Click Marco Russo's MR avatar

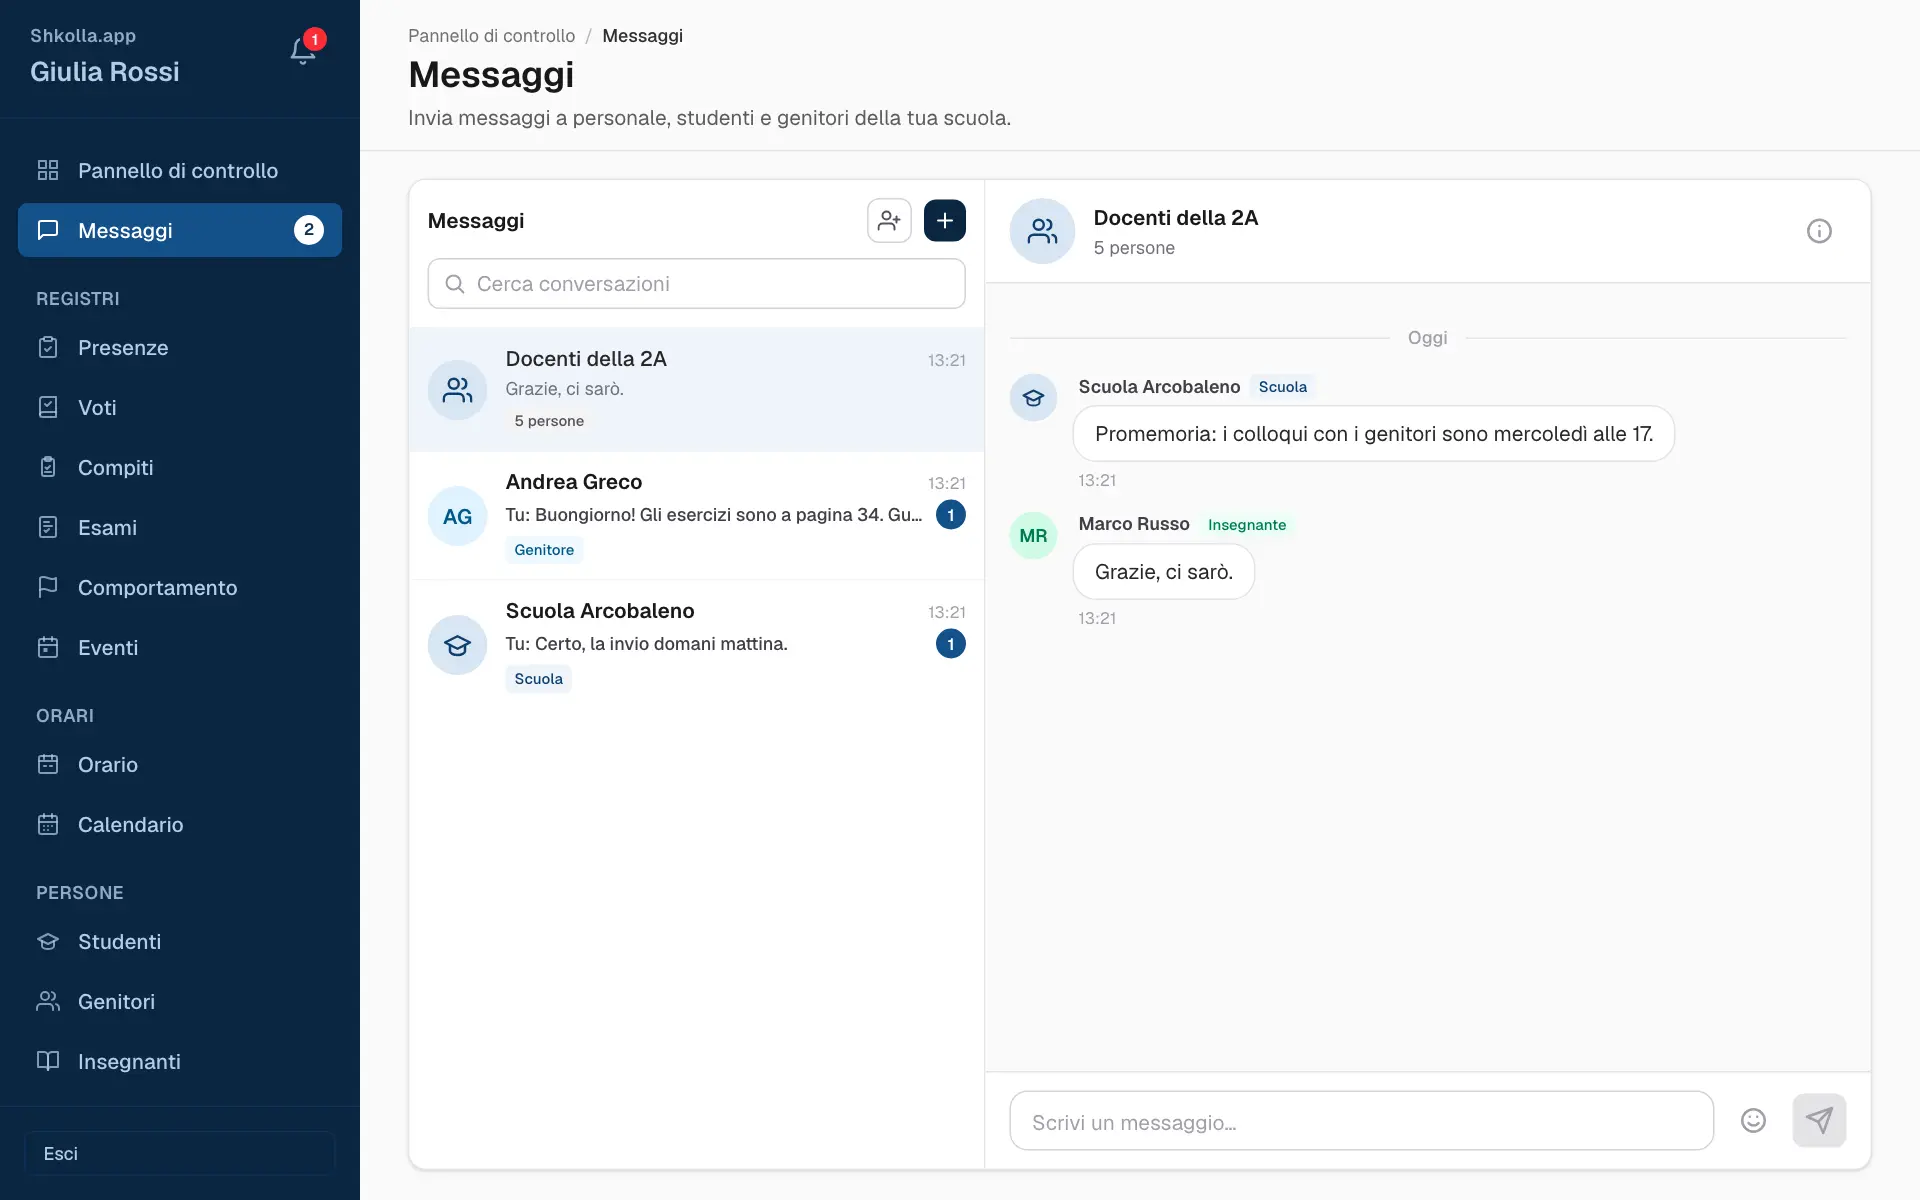pos(1033,535)
